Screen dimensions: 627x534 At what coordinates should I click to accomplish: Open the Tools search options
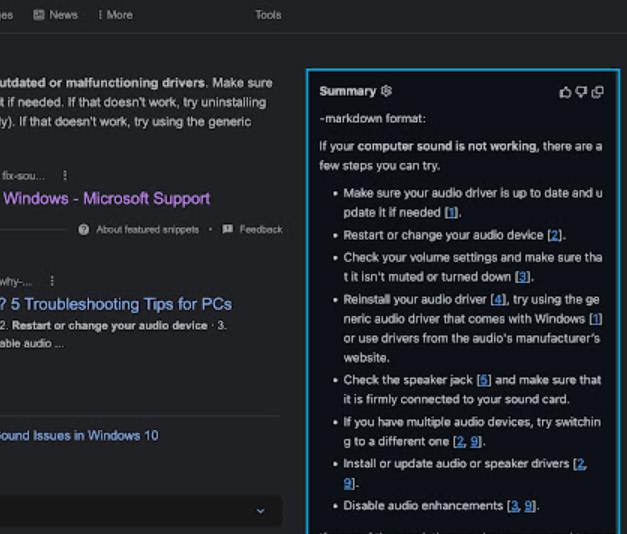[268, 15]
